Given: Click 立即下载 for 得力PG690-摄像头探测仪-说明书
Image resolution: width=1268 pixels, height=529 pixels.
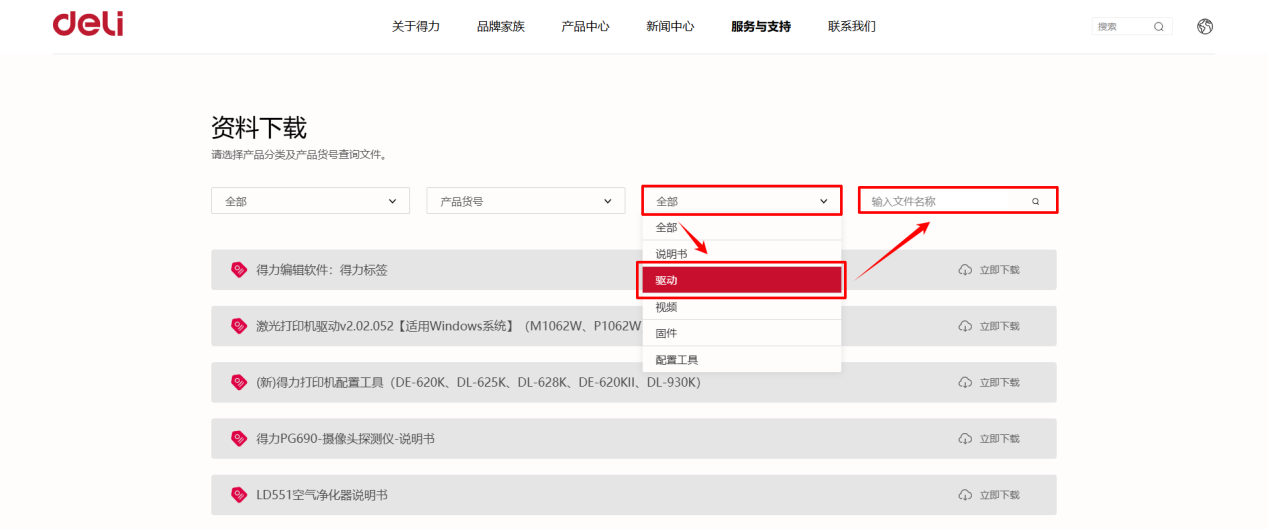Looking at the screenshot, I should click(1000, 438).
